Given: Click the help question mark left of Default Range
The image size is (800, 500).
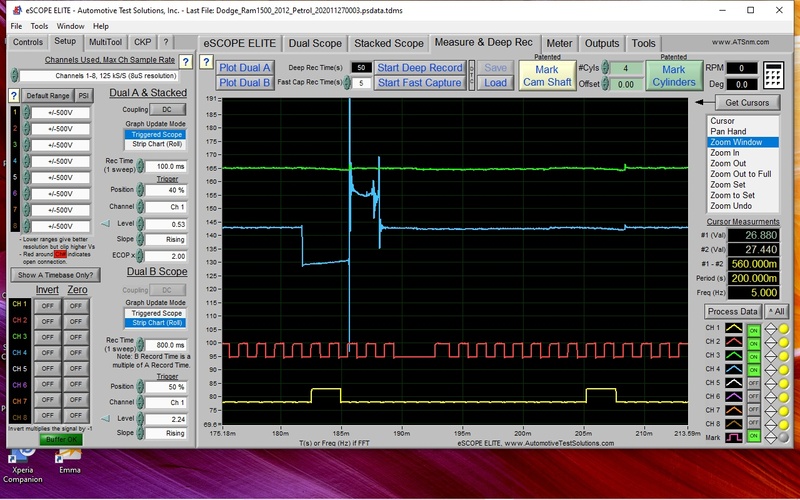Looking at the screenshot, I should pyautogui.click(x=14, y=95).
